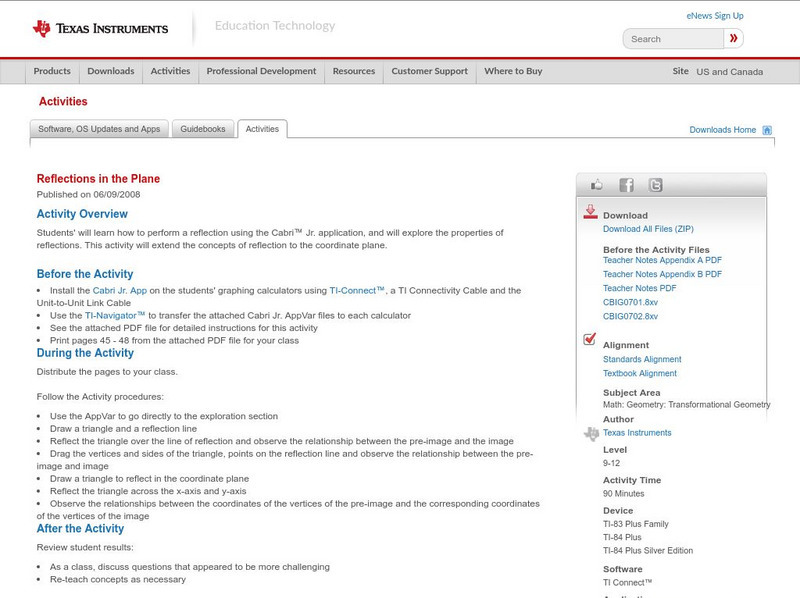Image resolution: width=800 pixels, height=598 pixels.
Task: Select the Activities tab
Action: point(262,129)
